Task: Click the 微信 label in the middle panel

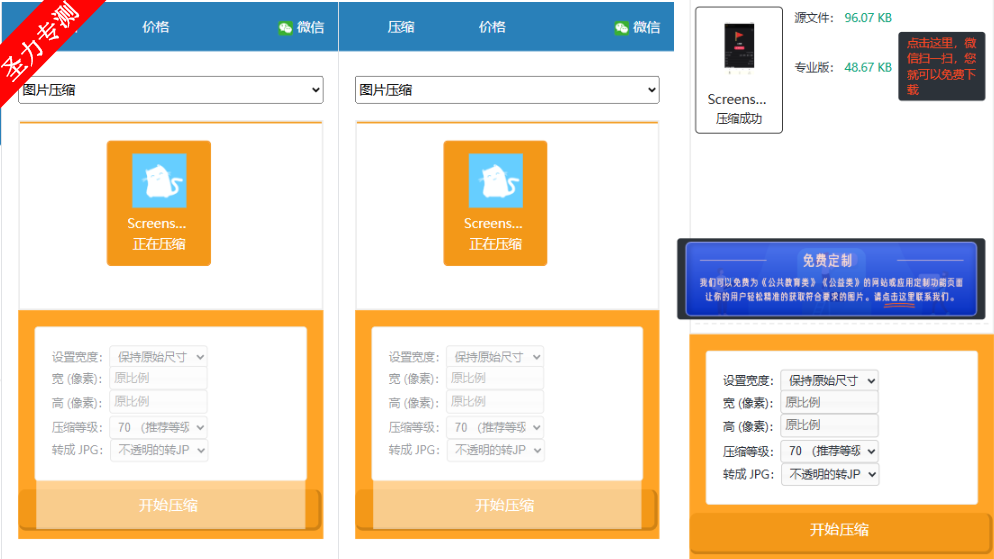Action: [x=647, y=27]
